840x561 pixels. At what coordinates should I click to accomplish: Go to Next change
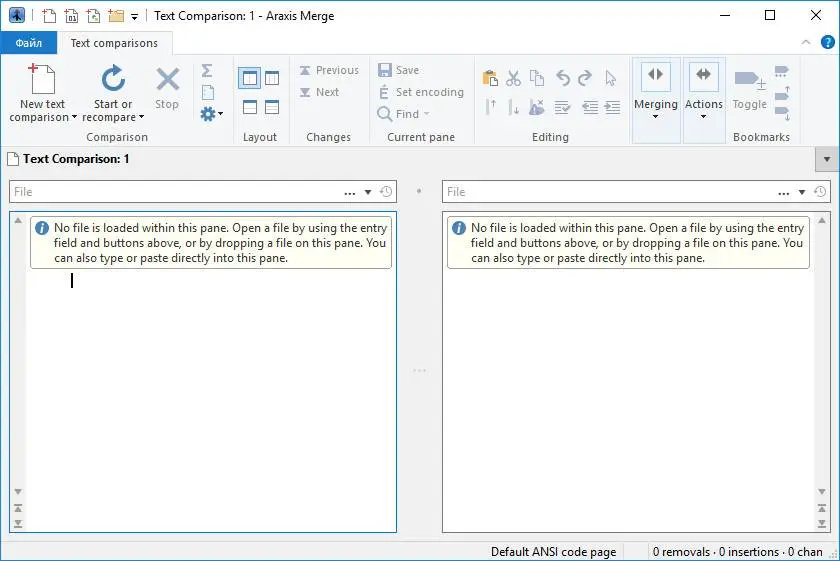pyautogui.click(x=319, y=92)
